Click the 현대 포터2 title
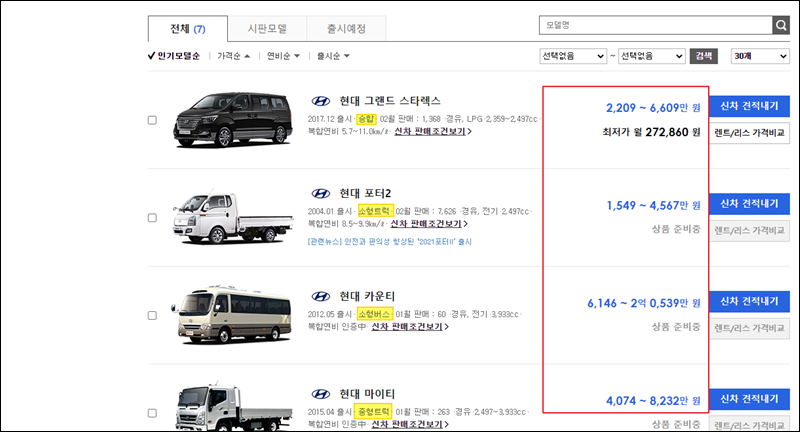This screenshot has height=432, width=800. pos(365,193)
